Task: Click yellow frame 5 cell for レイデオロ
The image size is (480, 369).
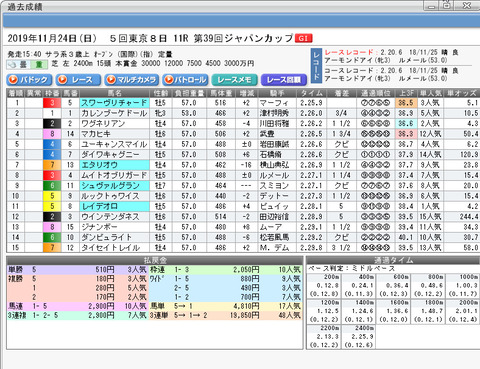Action: [52, 206]
